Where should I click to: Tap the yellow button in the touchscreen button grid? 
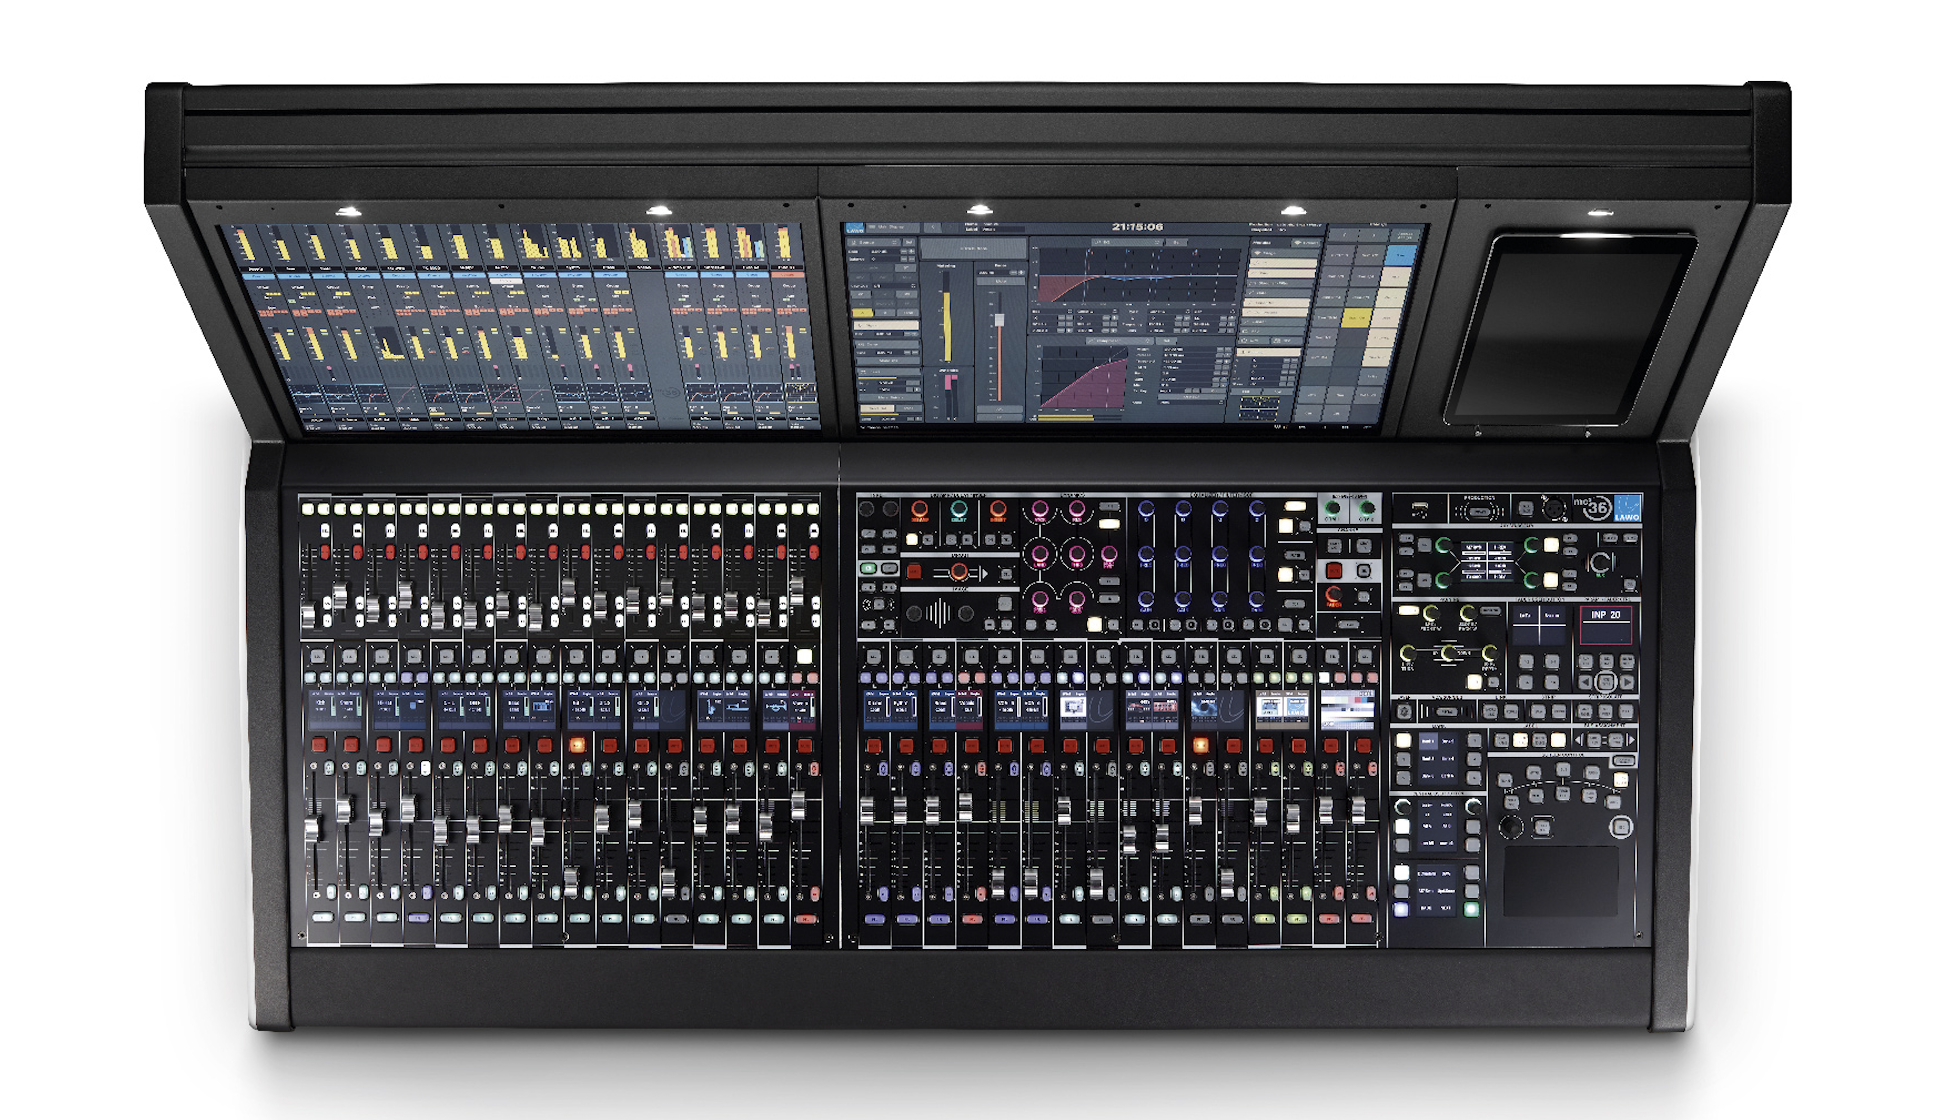coord(1356,318)
